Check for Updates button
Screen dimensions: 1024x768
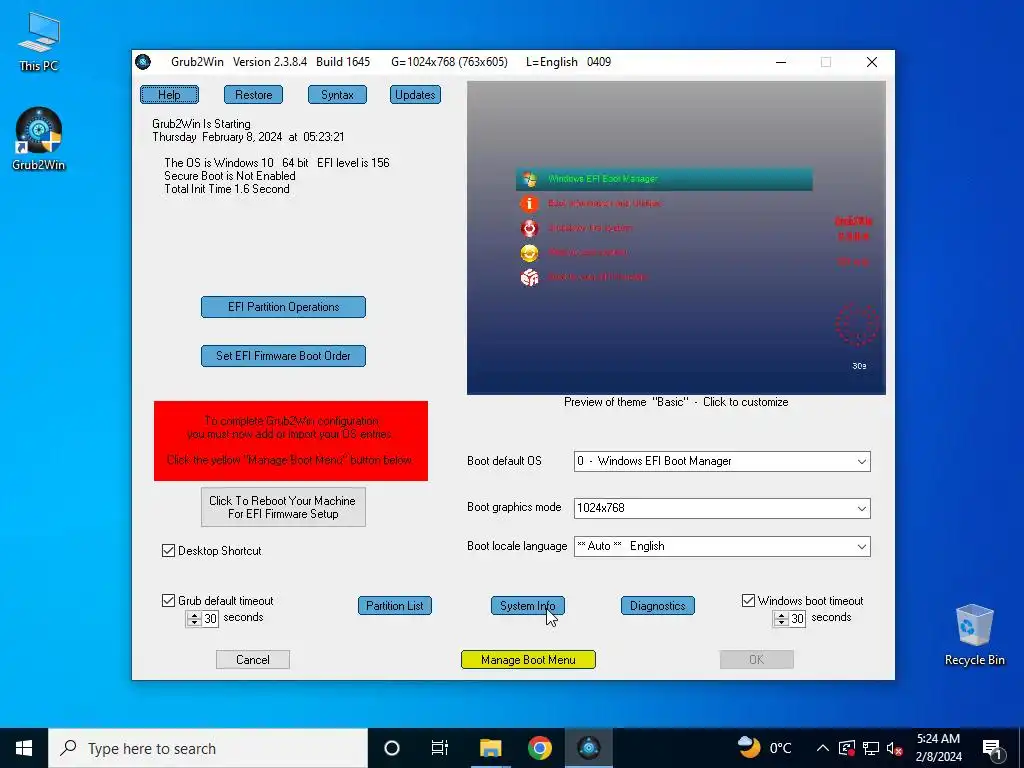click(415, 95)
